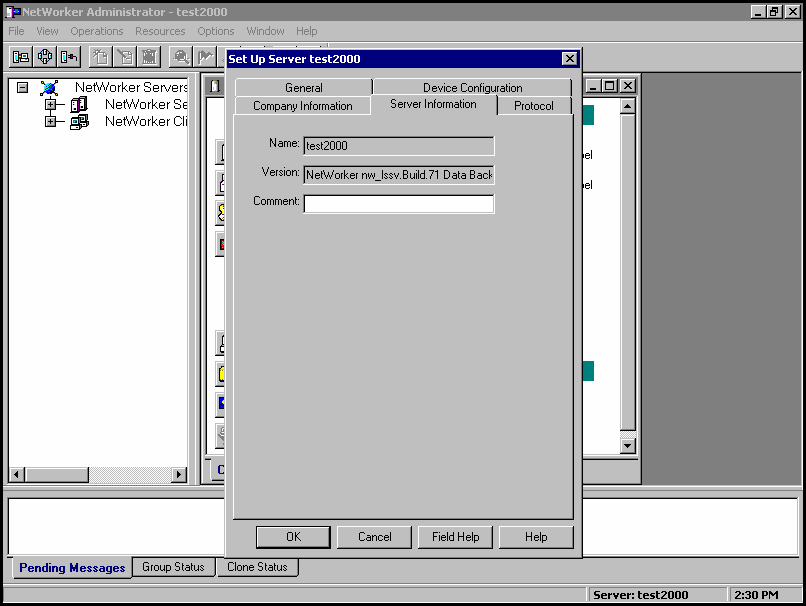The image size is (806, 606).
Task: Collapse the NetWorker Servers root node
Action: [x=22, y=87]
